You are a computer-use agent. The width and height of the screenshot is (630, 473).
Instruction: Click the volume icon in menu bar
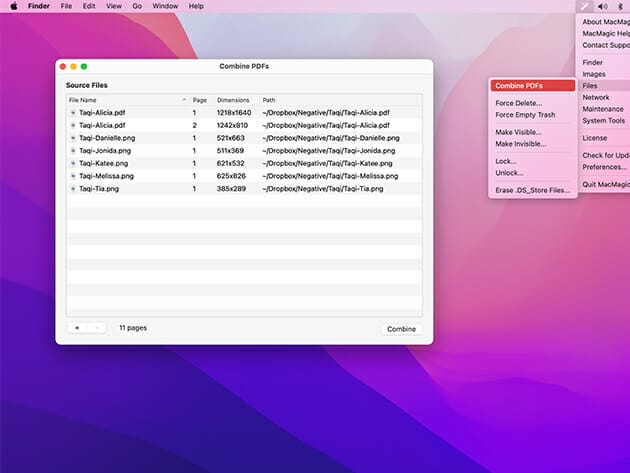coord(603,6)
